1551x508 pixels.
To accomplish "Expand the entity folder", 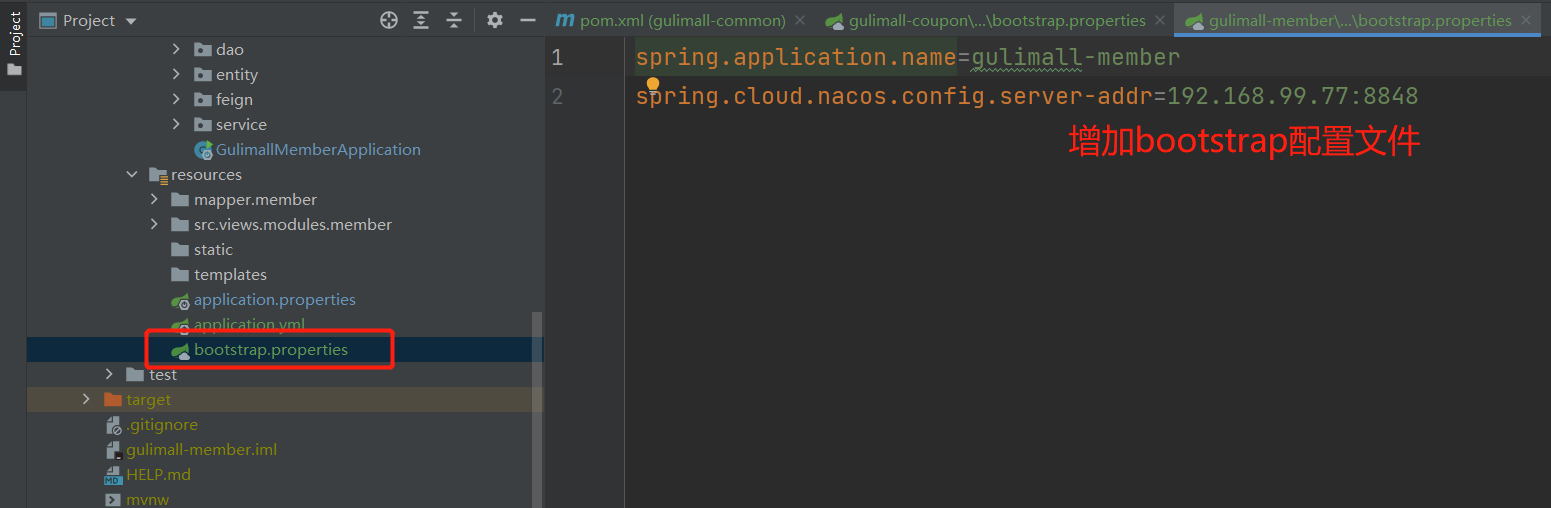I will click(176, 74).
